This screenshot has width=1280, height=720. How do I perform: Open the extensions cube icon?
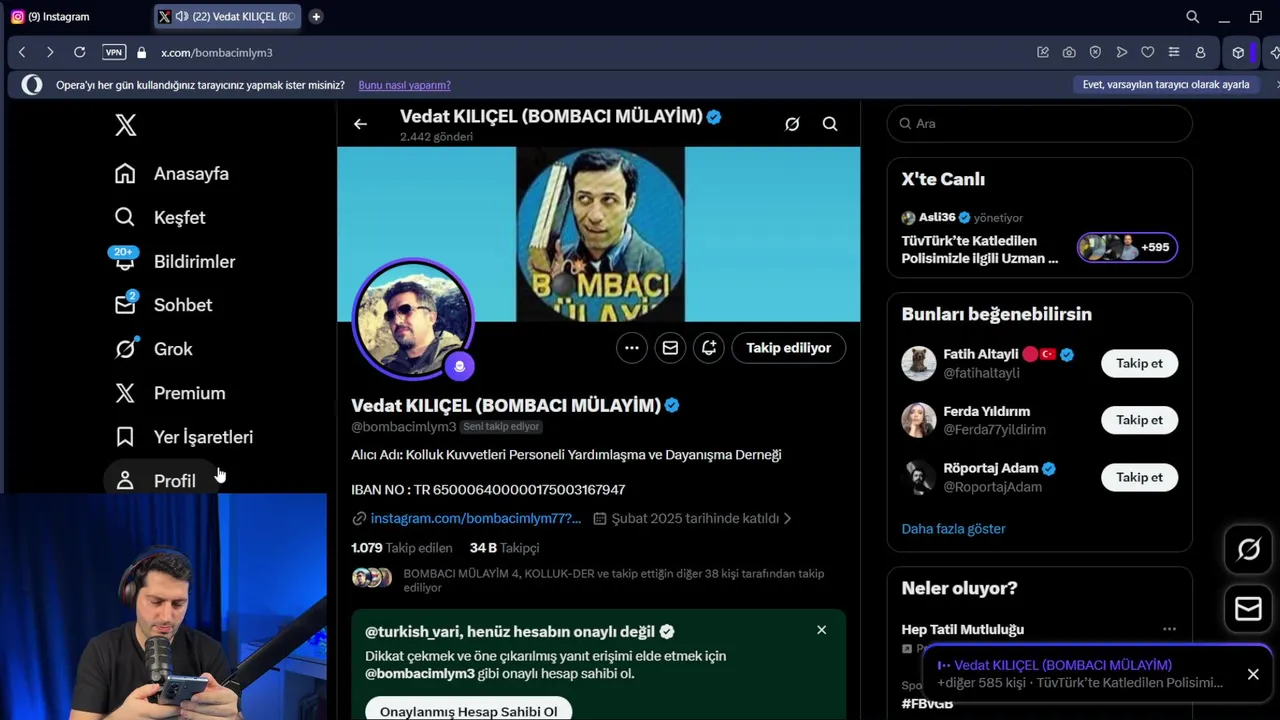1238,52
